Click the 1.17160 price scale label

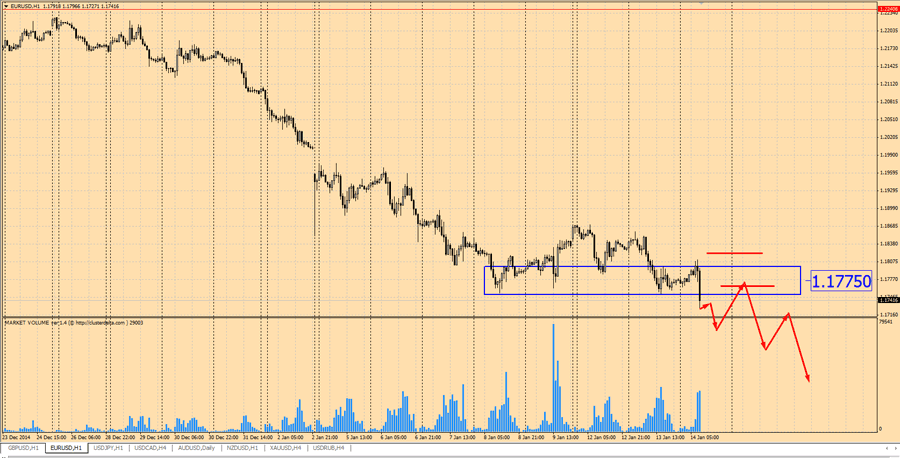(887, 315)
